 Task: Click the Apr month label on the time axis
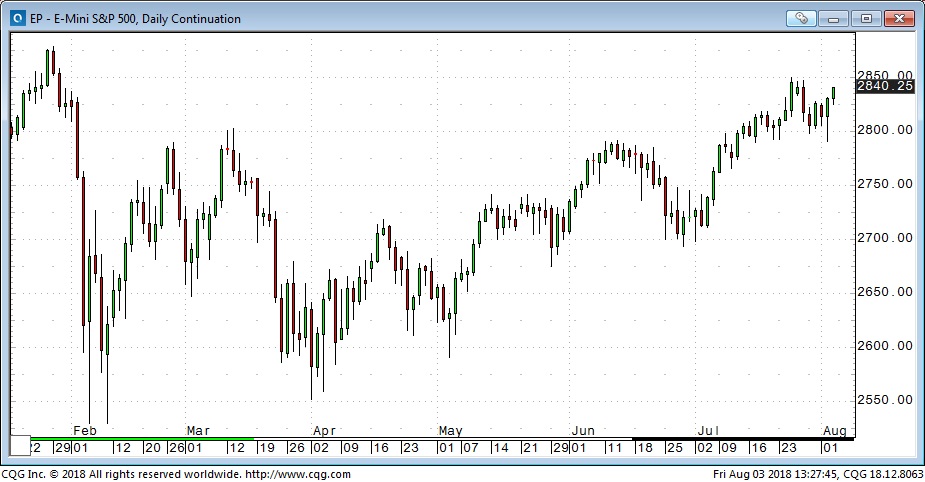pyautogui.click(x=324, y=431)
